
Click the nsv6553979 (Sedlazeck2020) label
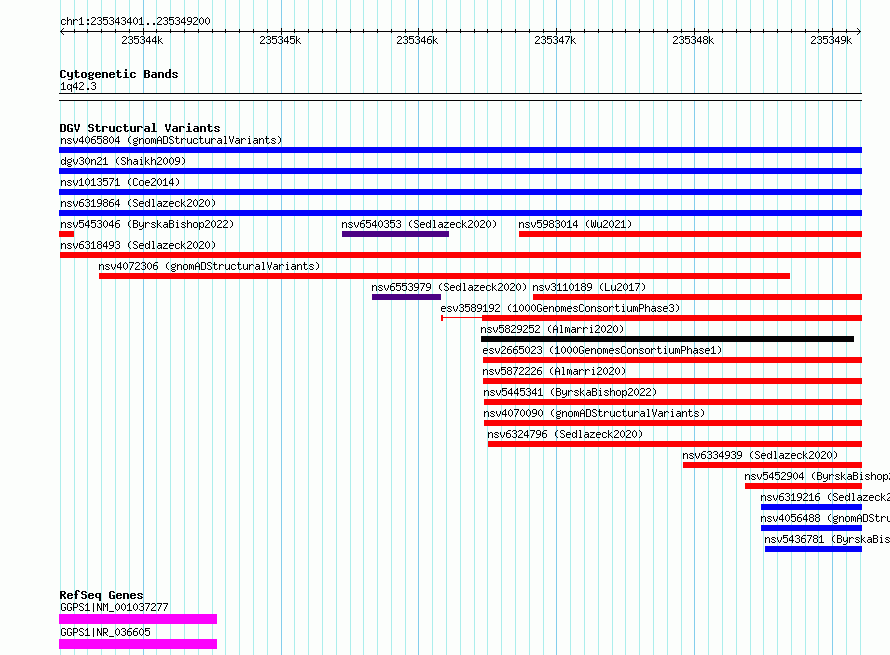pyautogui.click(x=449, y=287)
